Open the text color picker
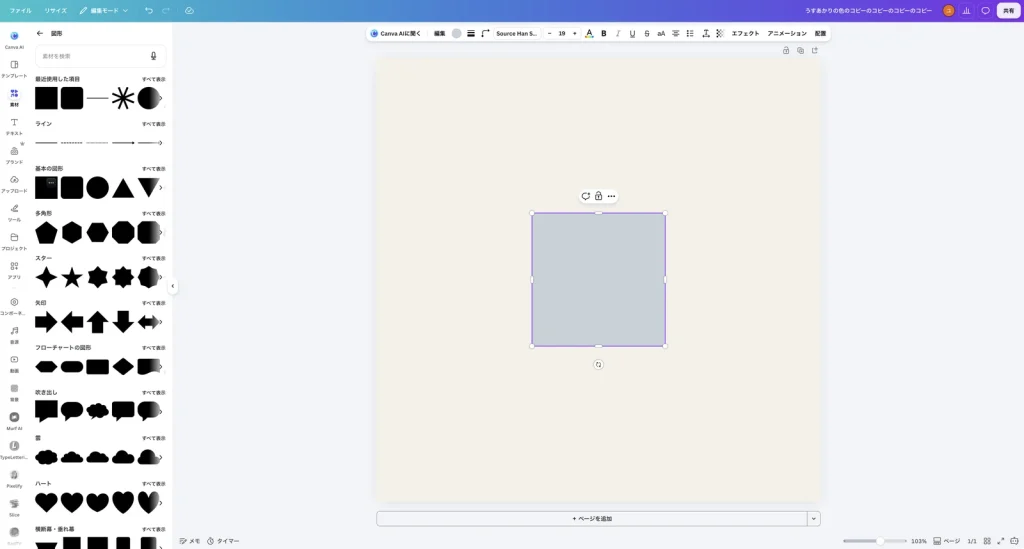1024x549 pixels. click(x=589, y=33)
